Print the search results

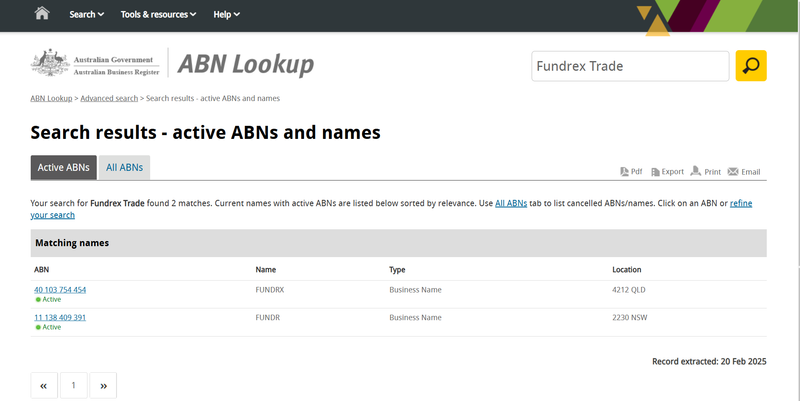[706, 172]
